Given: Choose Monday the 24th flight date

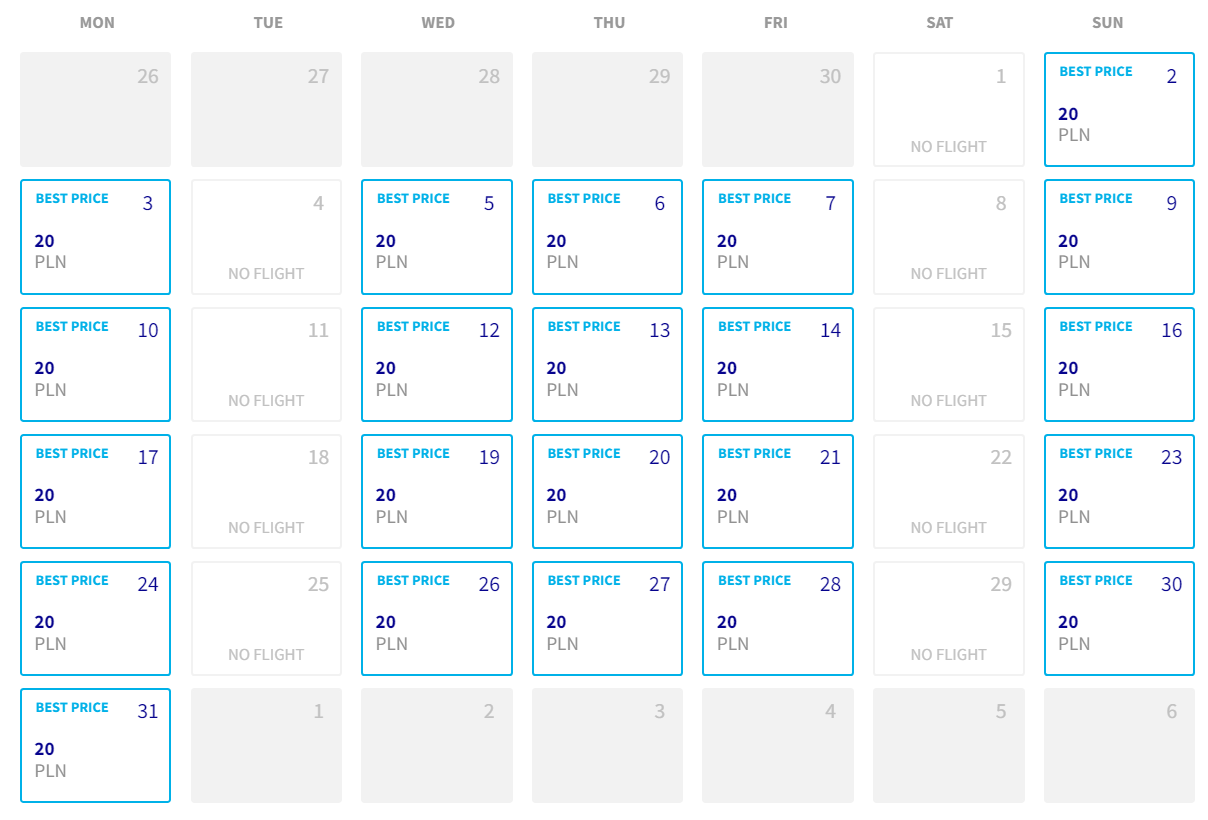Looking at the screenshot, I should (95, 618).
